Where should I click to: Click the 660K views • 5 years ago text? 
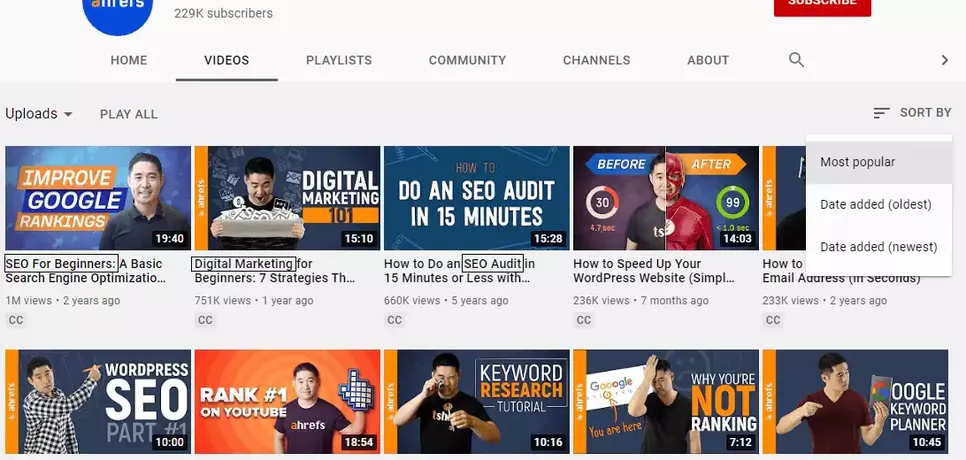446,301
